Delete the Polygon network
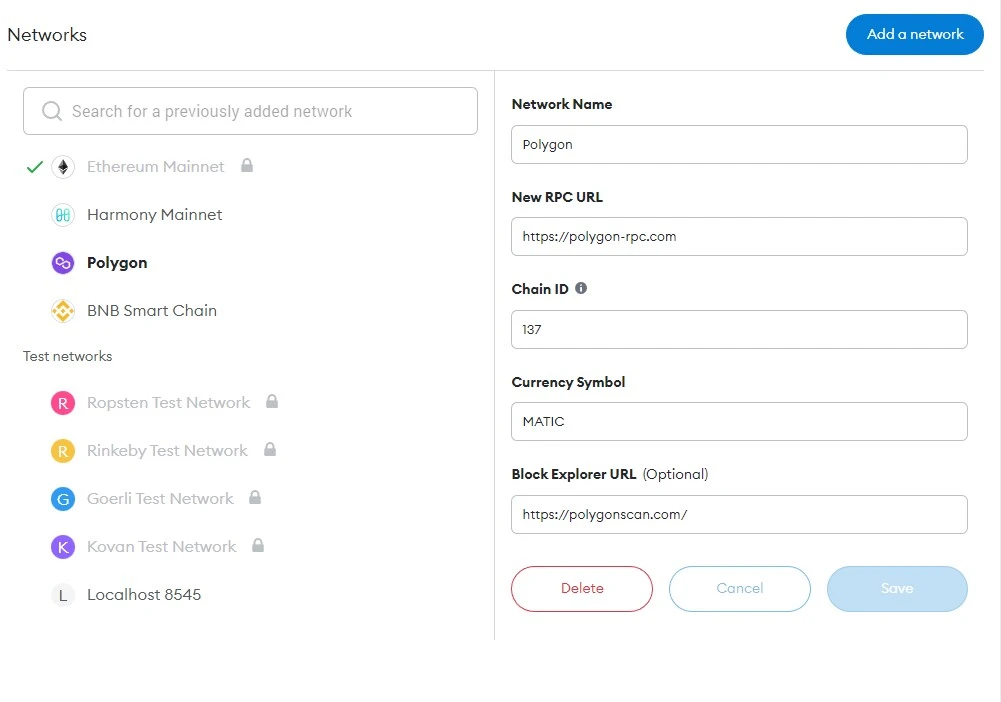 [x=582, y=588]
